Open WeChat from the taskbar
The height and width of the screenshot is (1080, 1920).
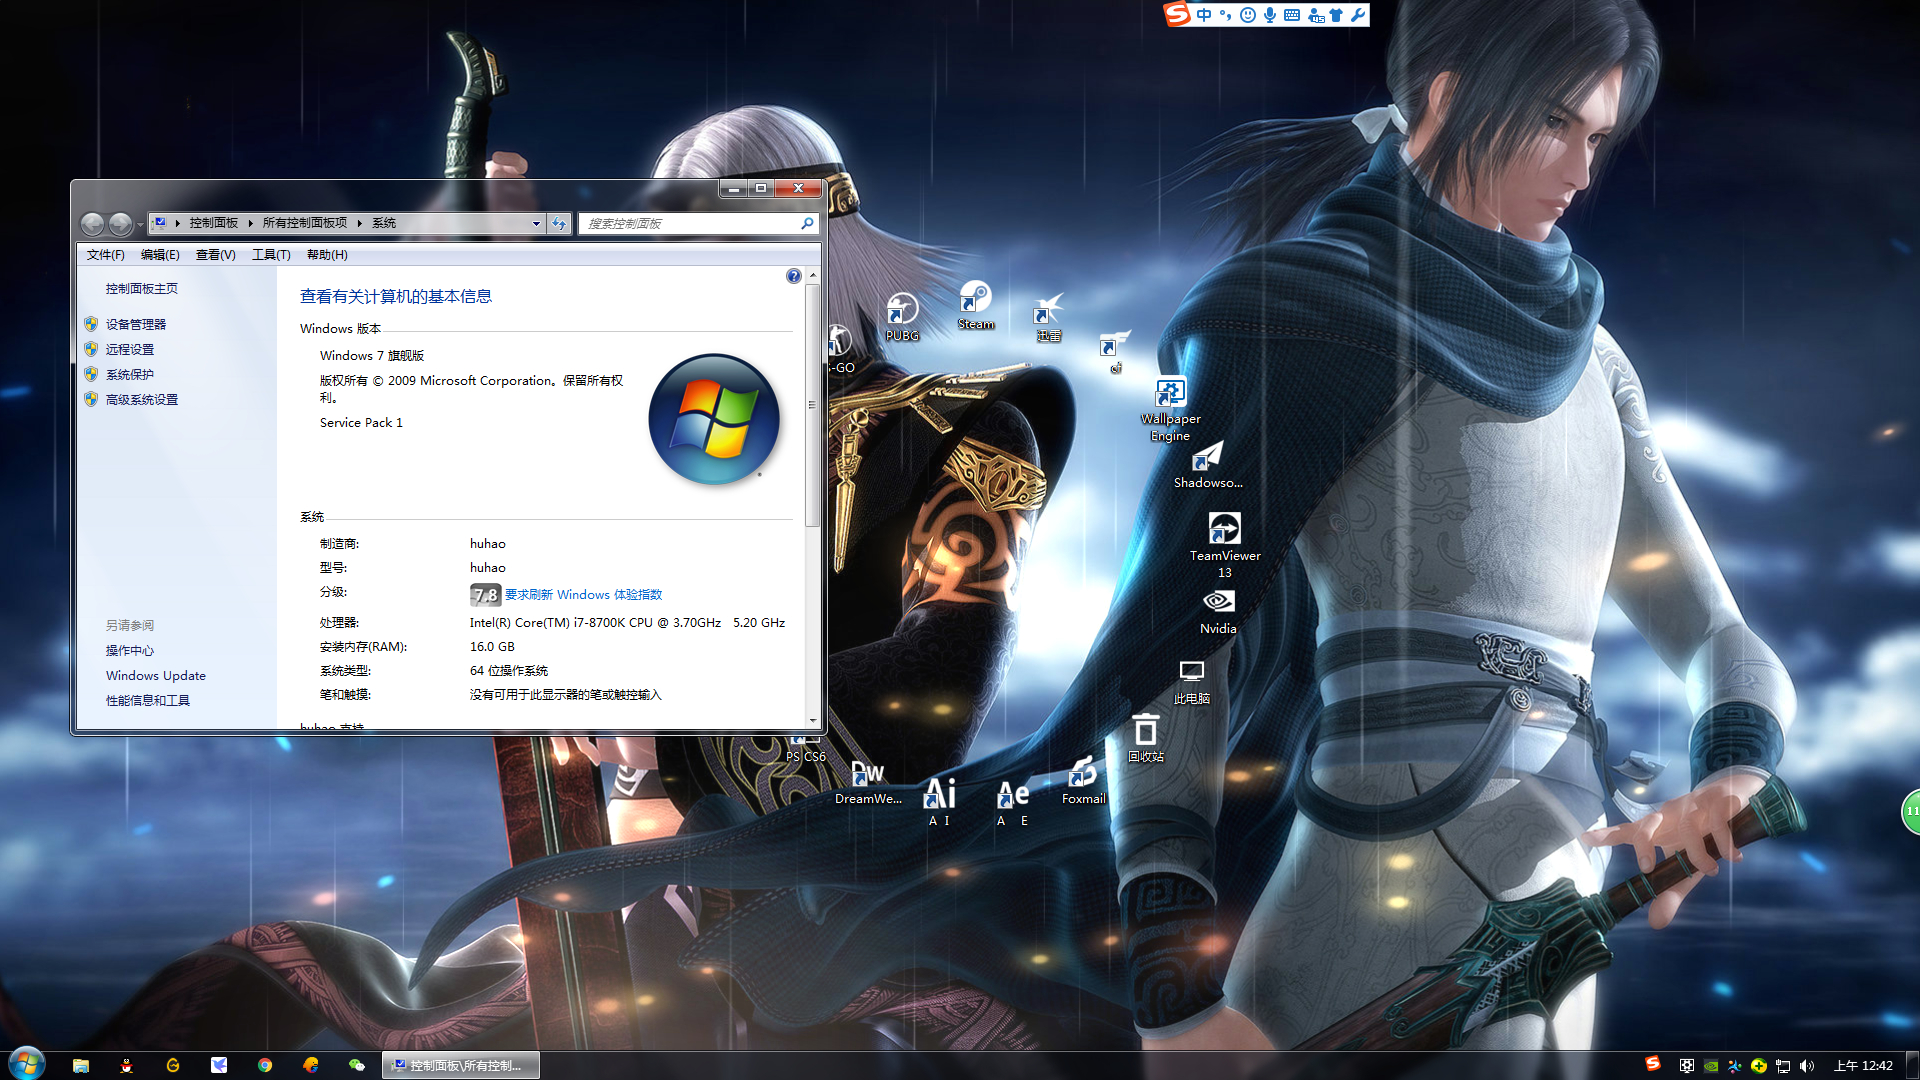357,1066
